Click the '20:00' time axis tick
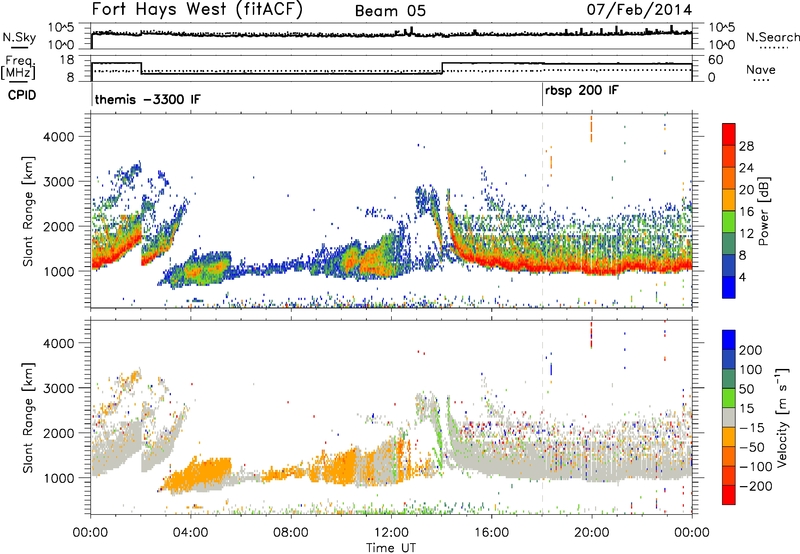Screen dimensions: 800x554 592,533
